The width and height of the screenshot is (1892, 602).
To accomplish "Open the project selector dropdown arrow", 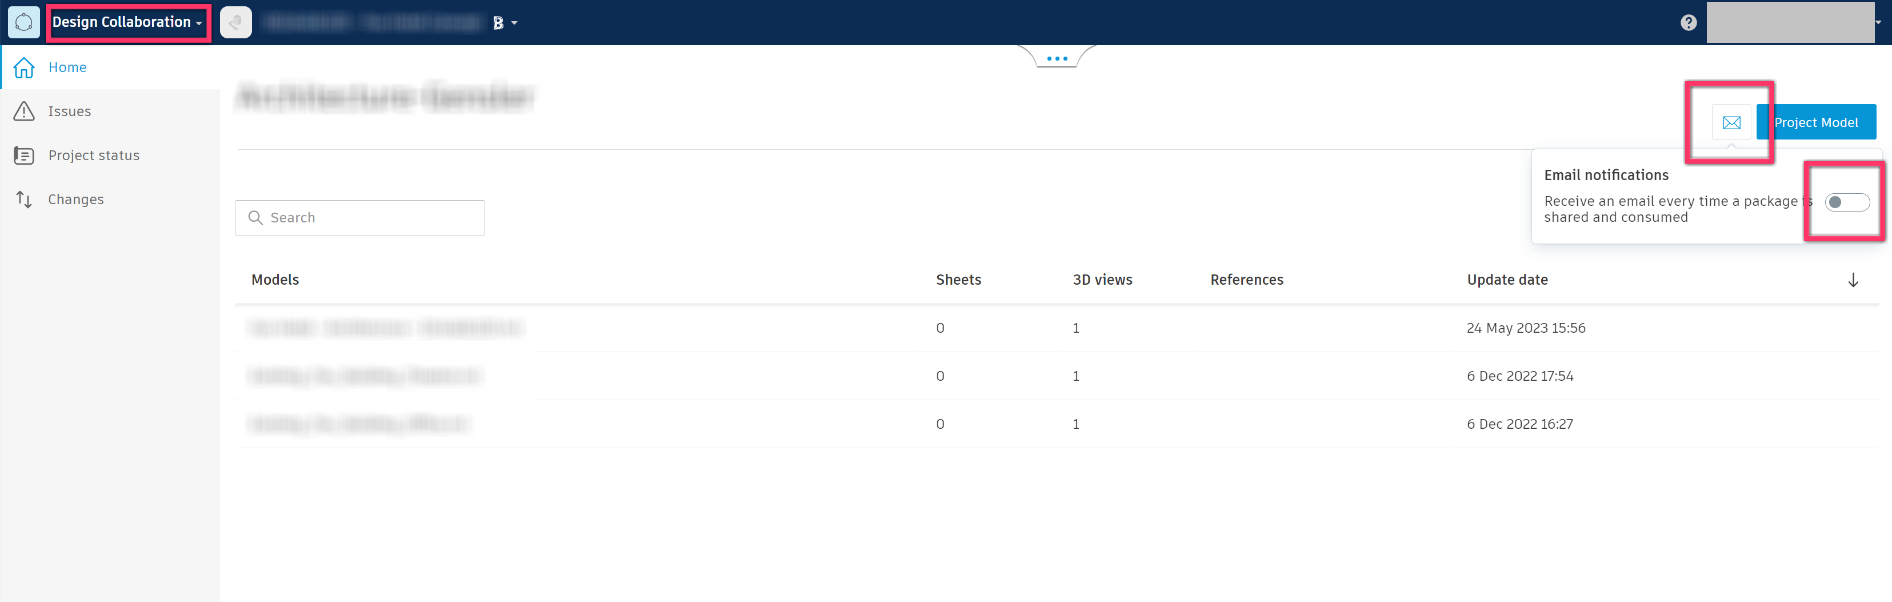I will [514, 23].
